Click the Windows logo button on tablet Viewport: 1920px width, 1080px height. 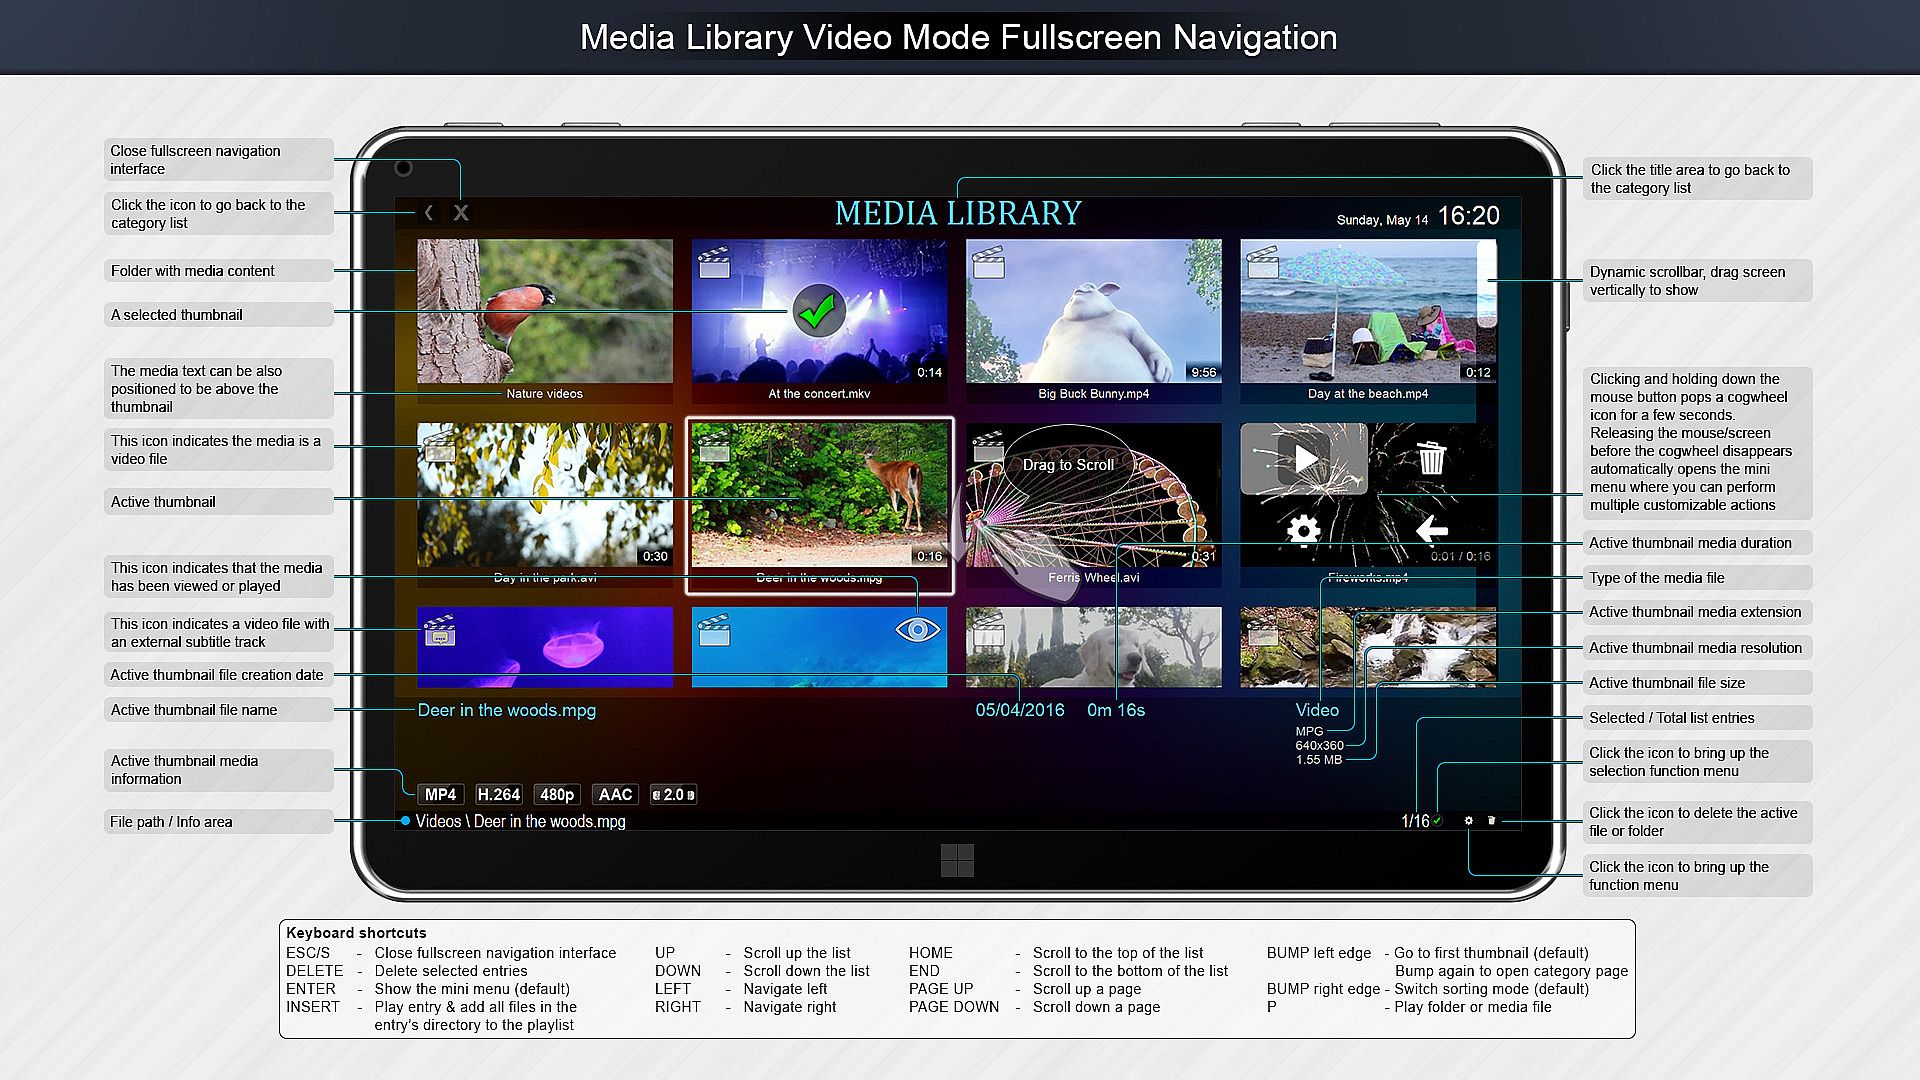(957, 860)
